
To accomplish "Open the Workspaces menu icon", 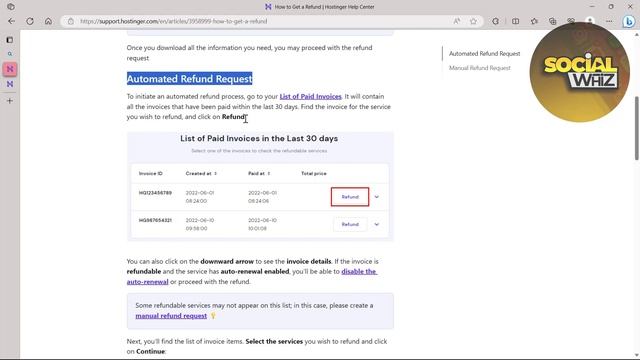I will tap(11, 7).
